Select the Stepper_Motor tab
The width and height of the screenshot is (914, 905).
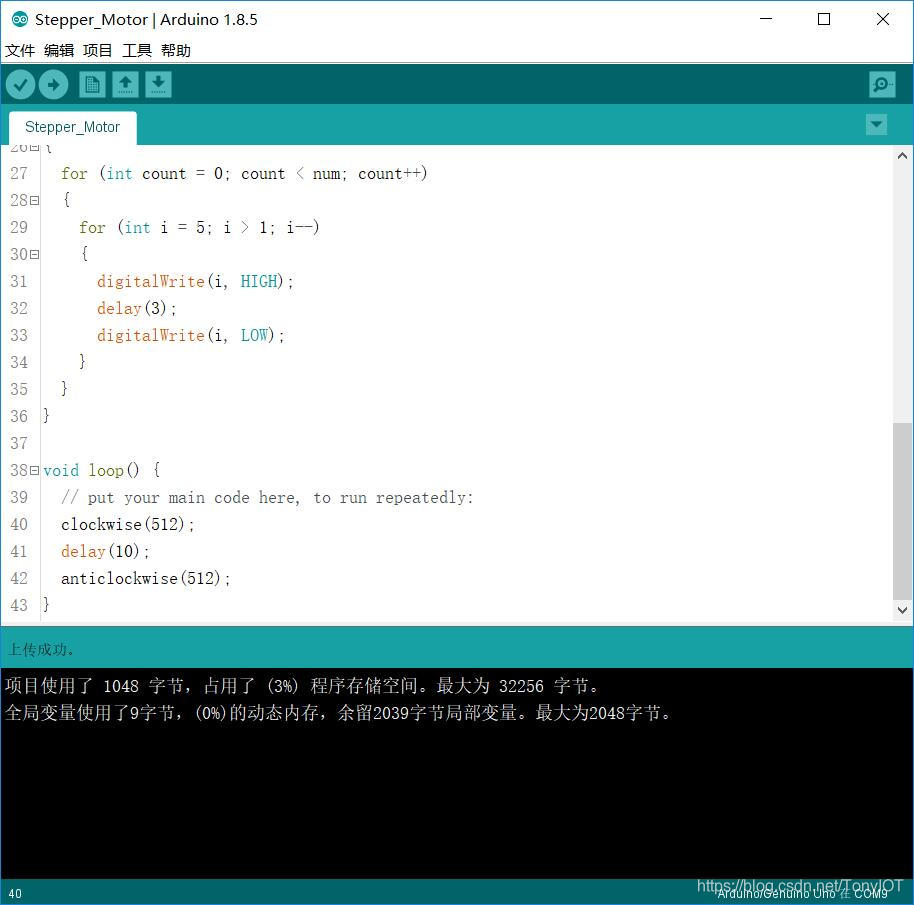(x=73, y=127)
